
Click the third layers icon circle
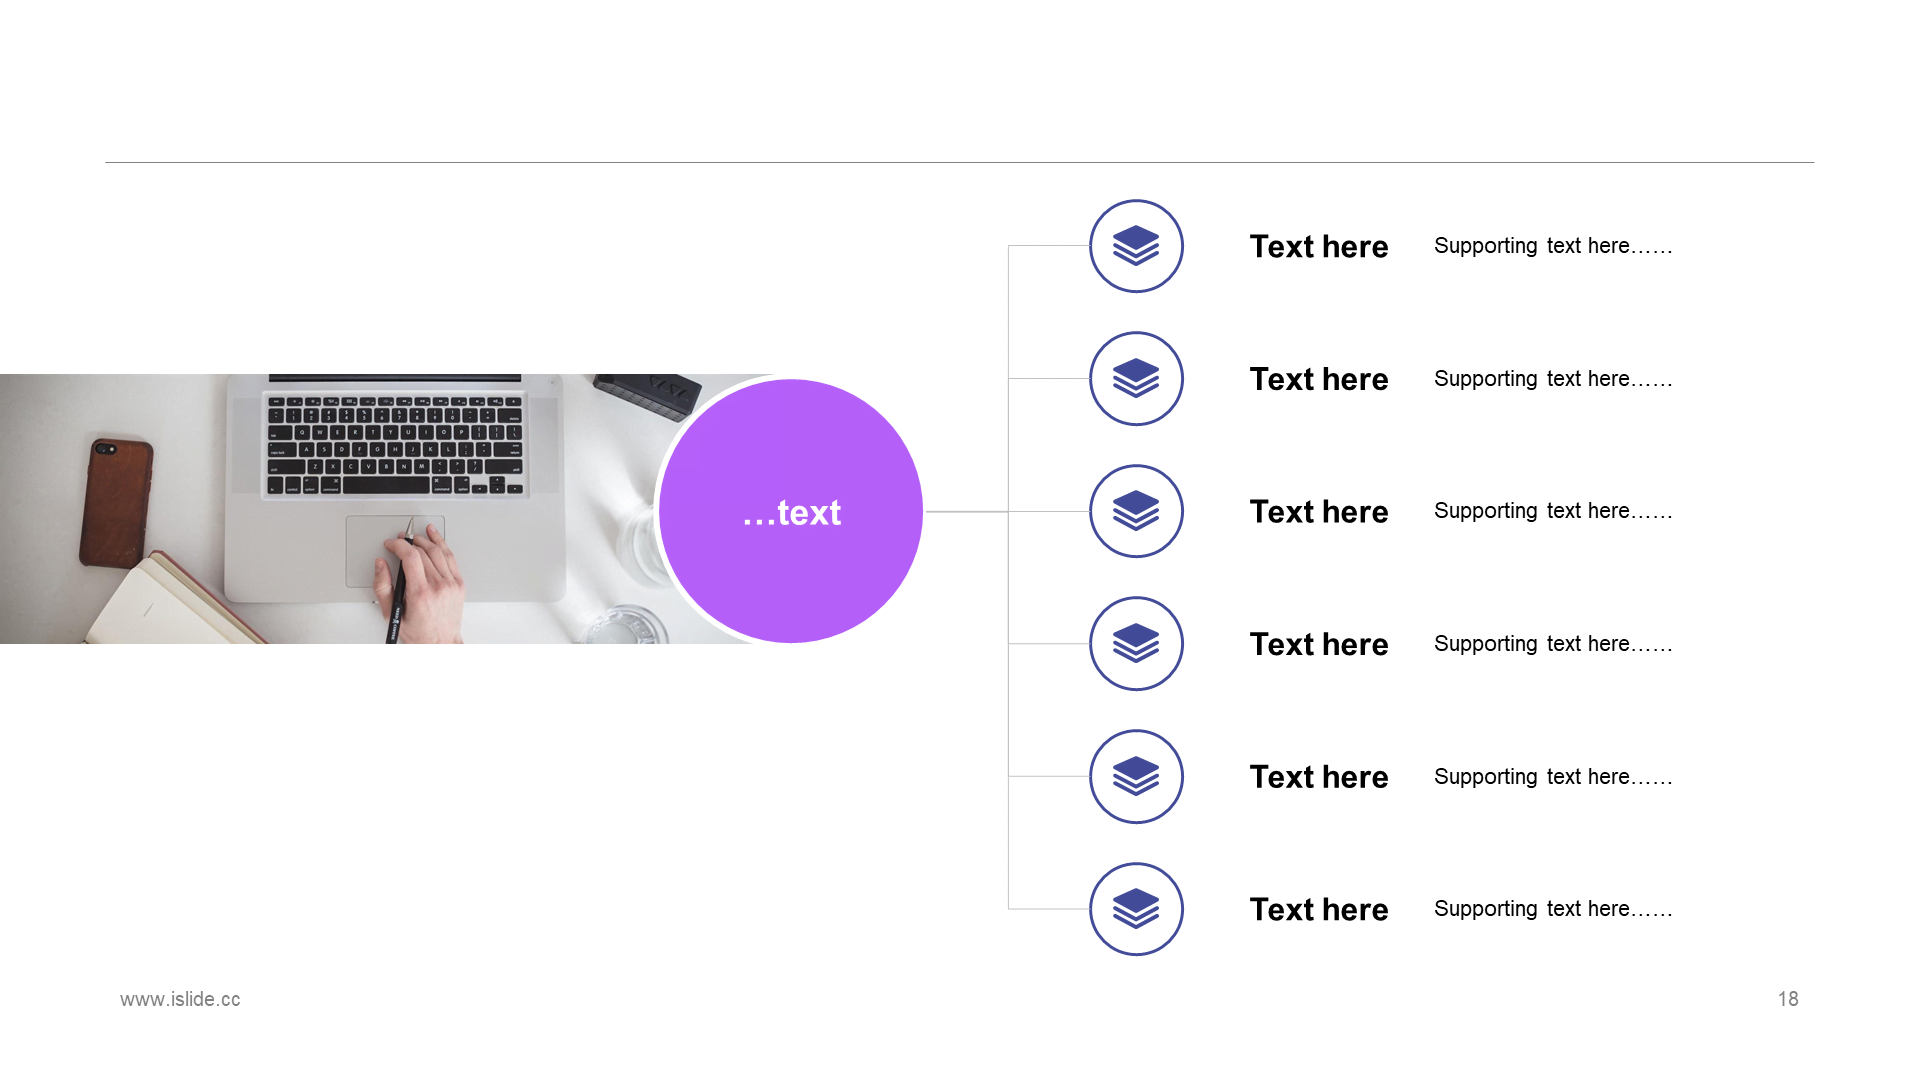coord(1136,511)
